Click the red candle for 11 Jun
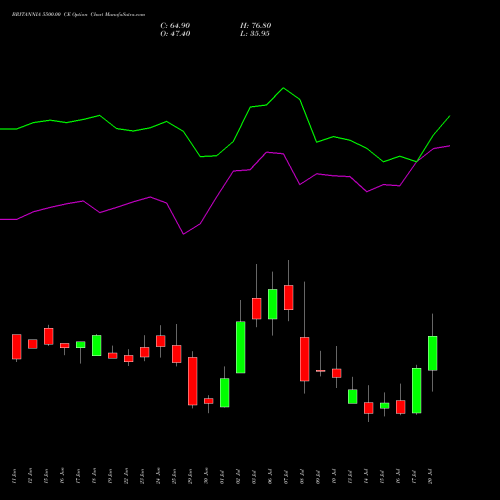 point(17,347)
